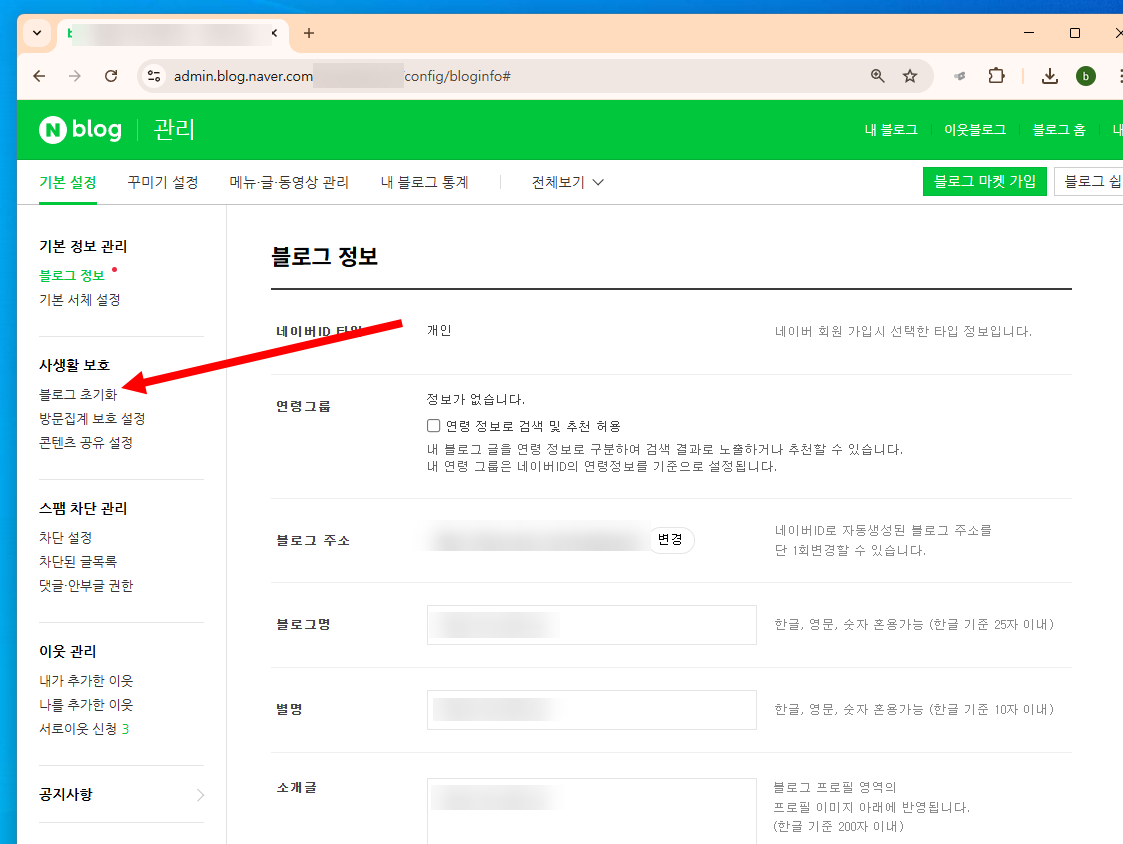Open 블로그 초기화 in sidebar
This screenshot has width=1123, height=844.
click(78, 394)
